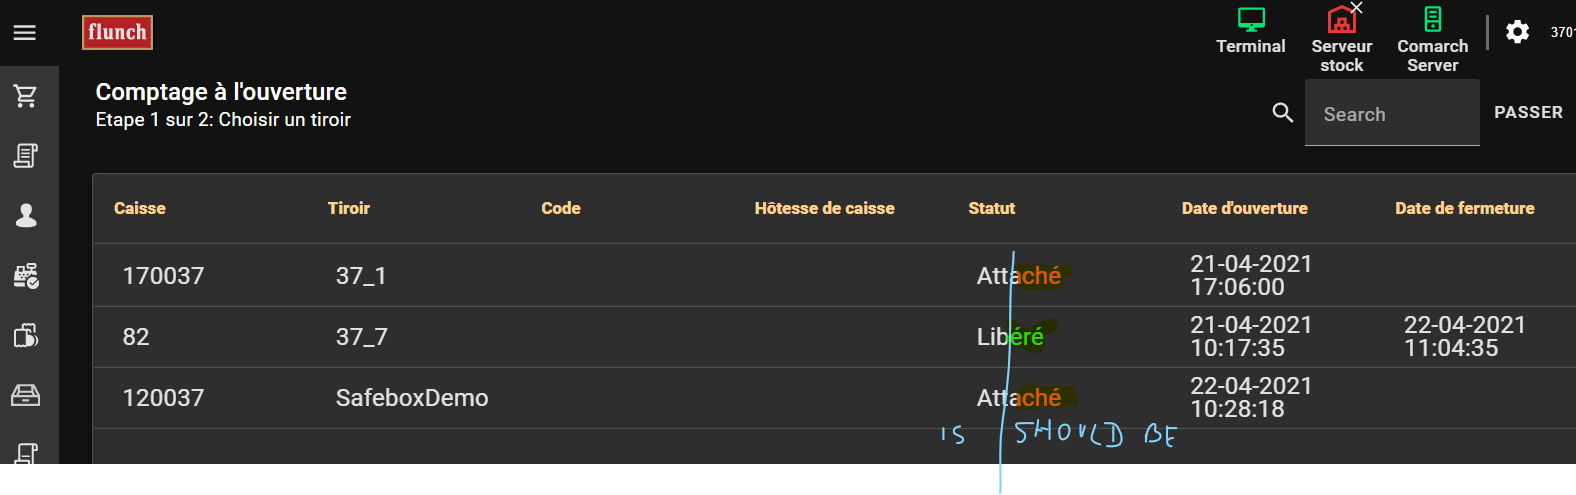The image size is (1576, 495).
Task: Sort by the Caisse column header
Action: 140,208
